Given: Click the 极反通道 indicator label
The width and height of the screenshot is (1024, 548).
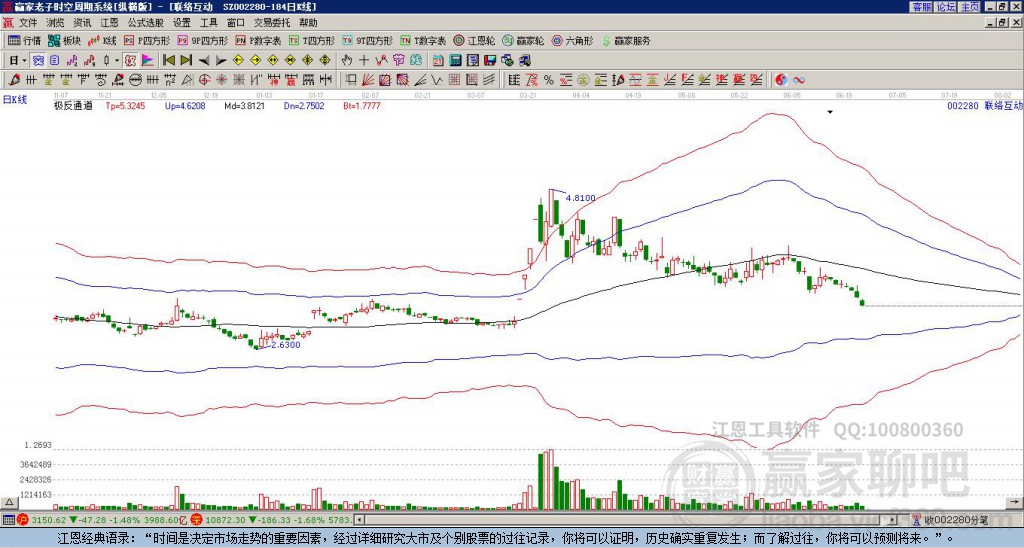Looking at the screenshot, I should [73, 105].
